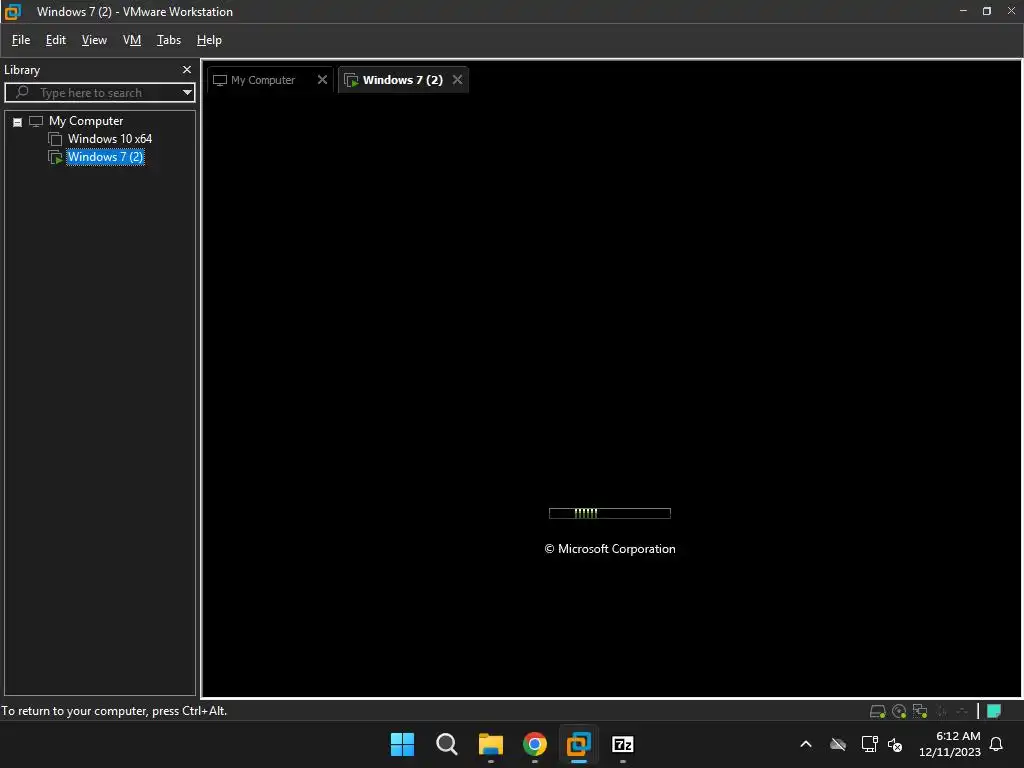
Task: Open the Library search dropdown arrow
Action: pos(187,93)
